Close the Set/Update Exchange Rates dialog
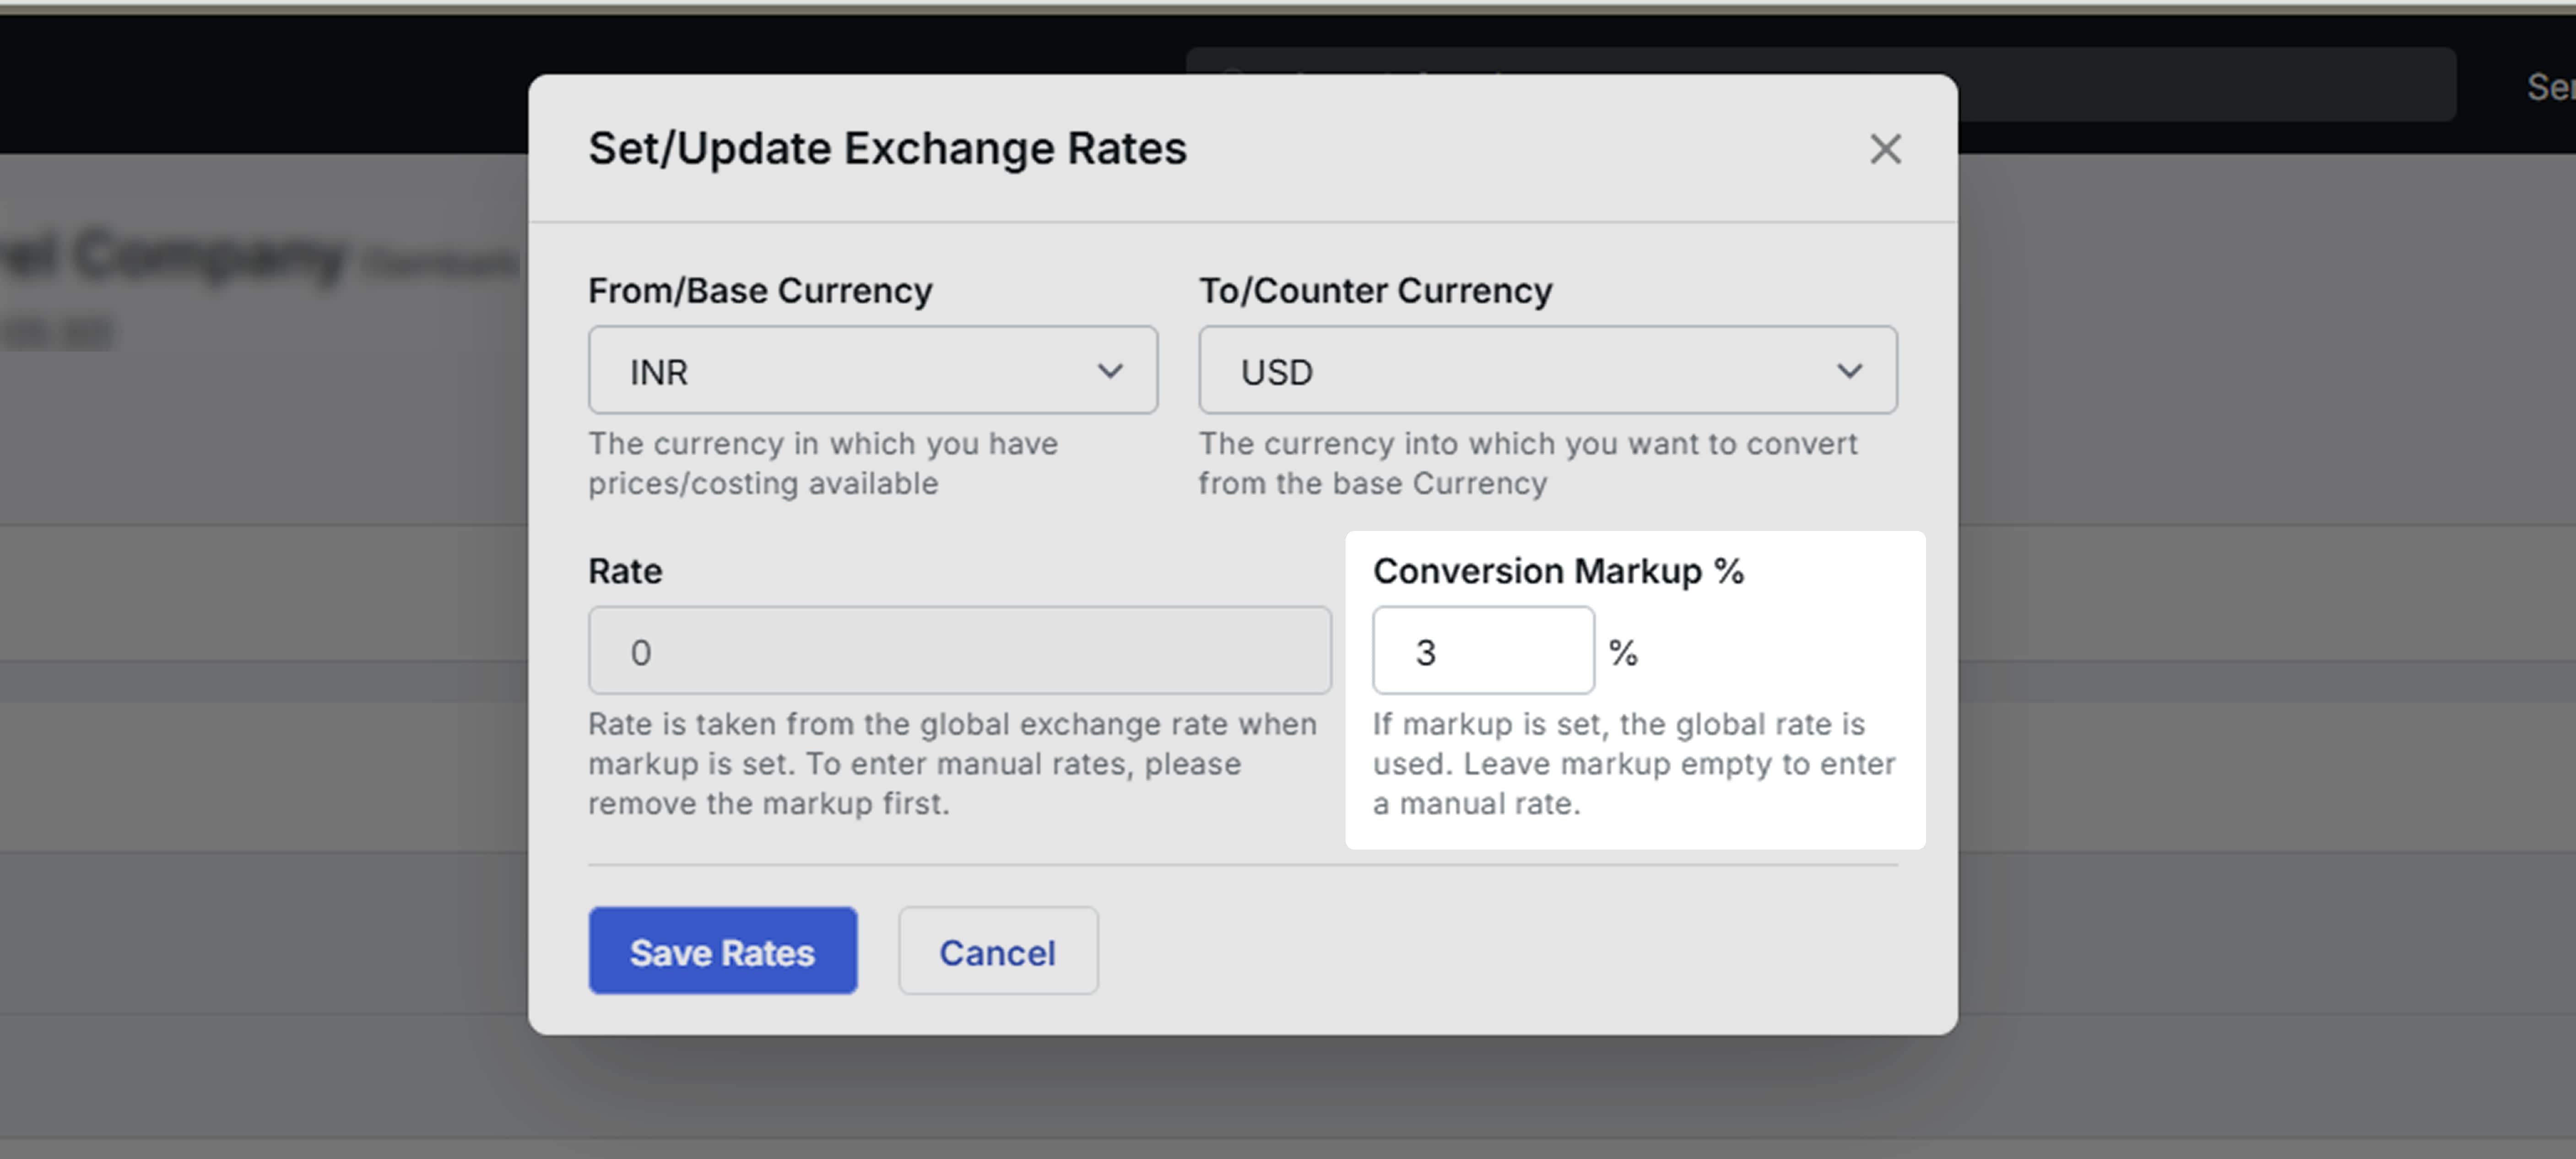Screen dimensions: 2576x1159 coord(1885,149)
